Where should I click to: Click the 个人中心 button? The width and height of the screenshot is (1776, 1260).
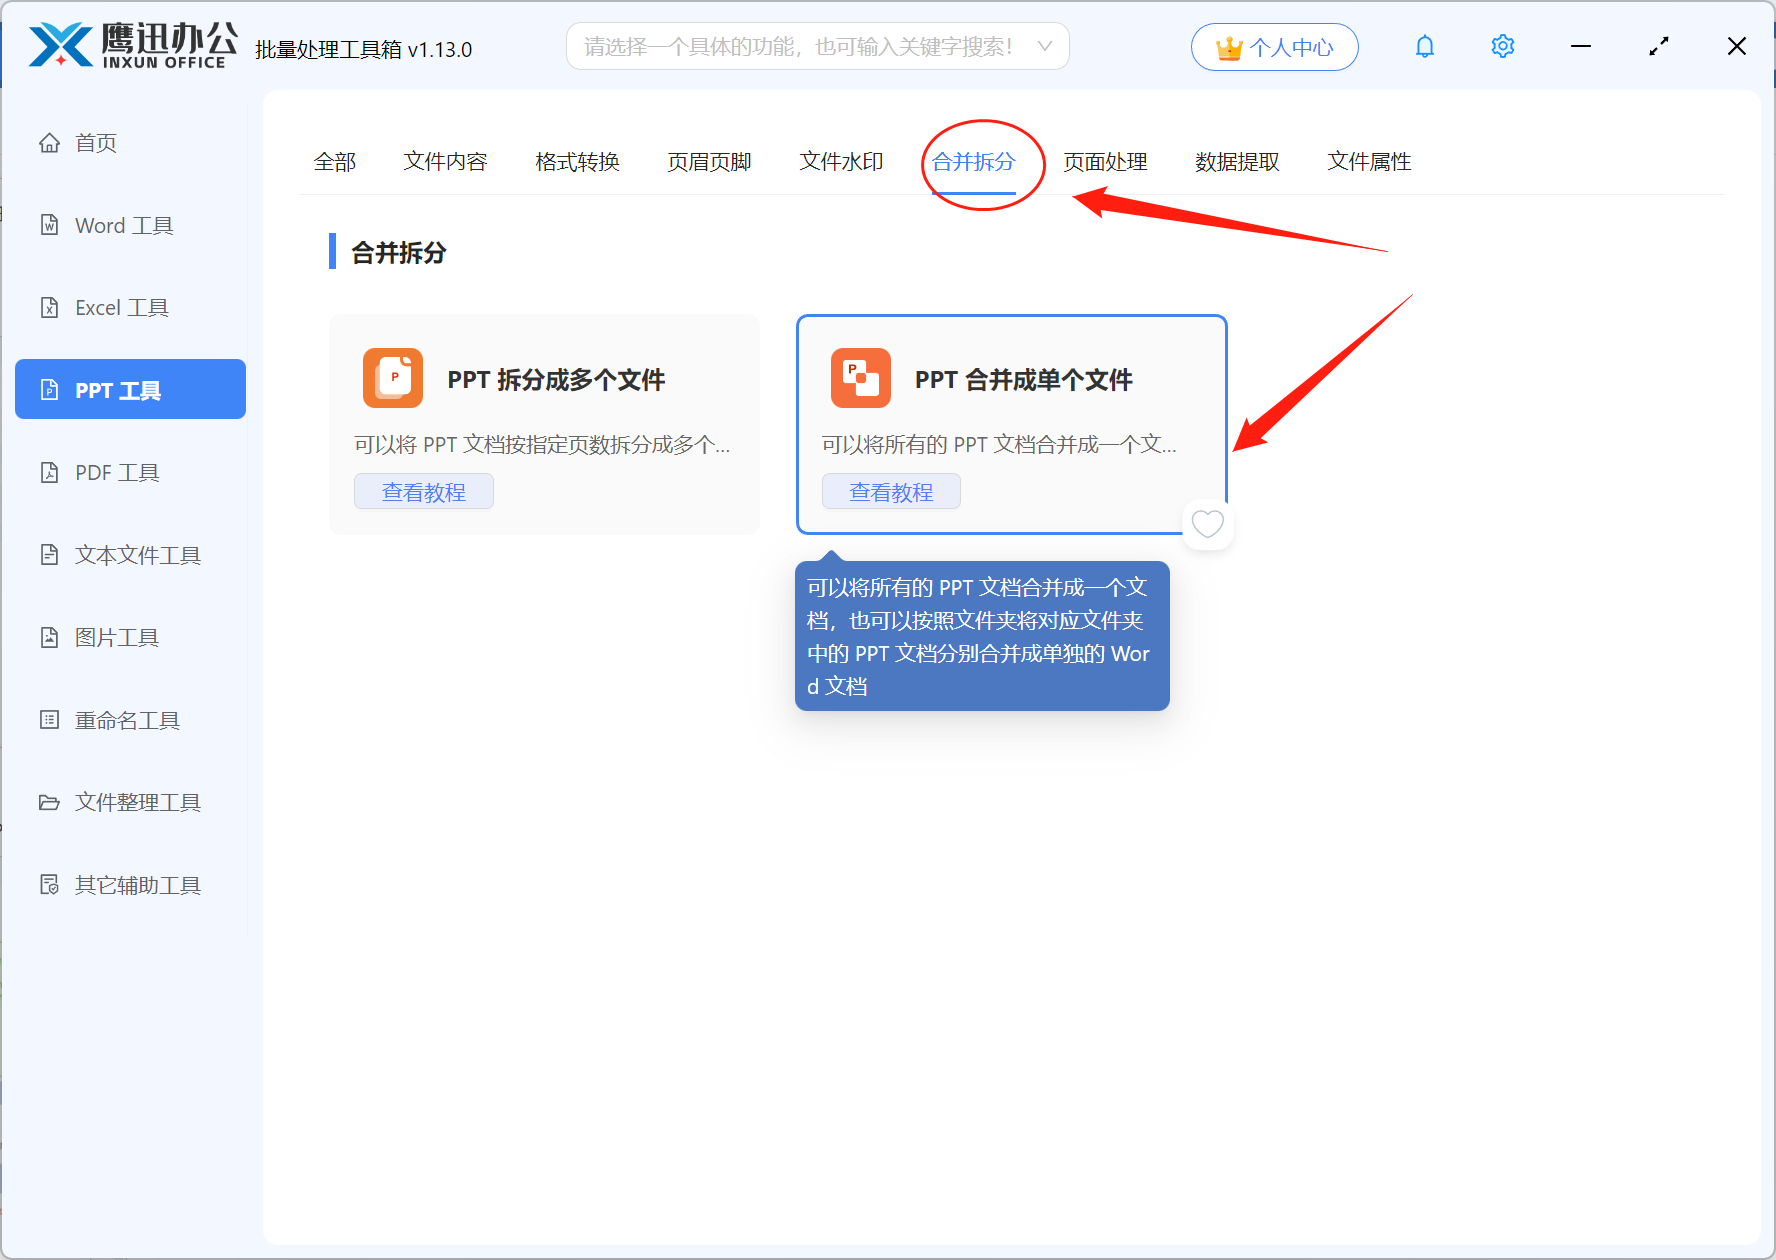tap(1274, 46)
